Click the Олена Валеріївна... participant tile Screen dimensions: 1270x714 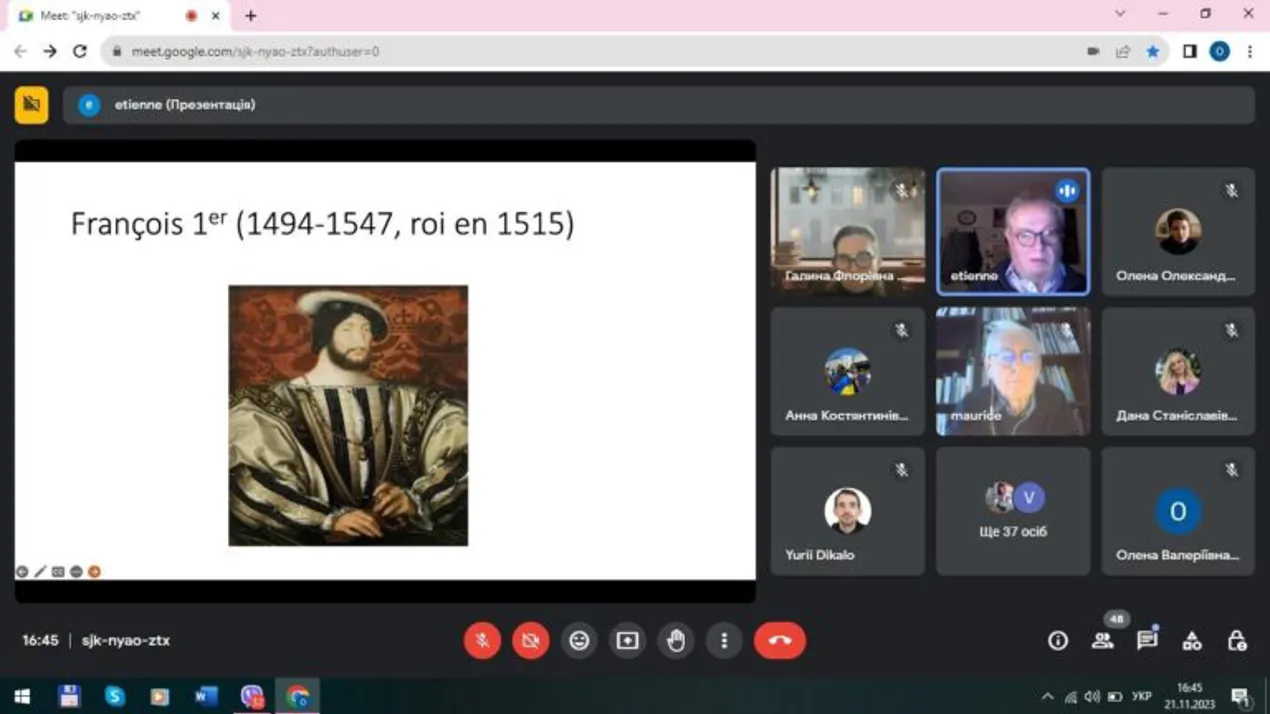(1178, 511)
